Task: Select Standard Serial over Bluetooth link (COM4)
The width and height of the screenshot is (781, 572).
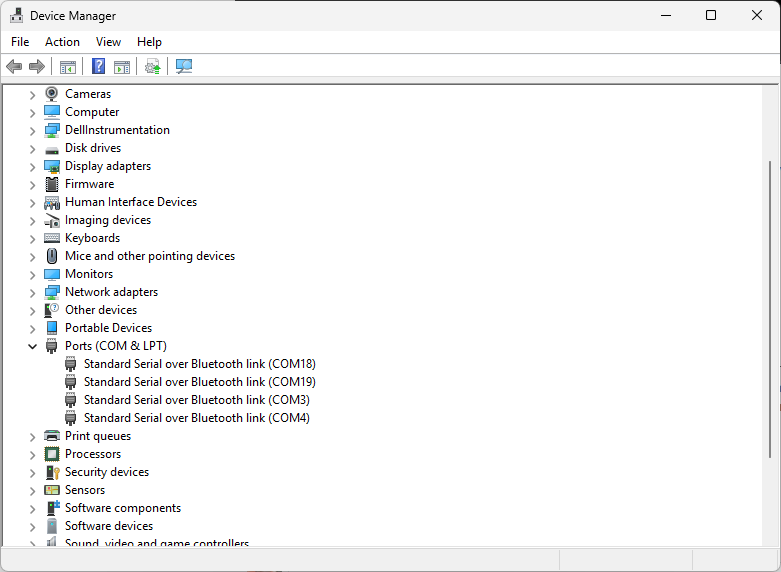Action: pyautogui.click(x=197, y=418)
